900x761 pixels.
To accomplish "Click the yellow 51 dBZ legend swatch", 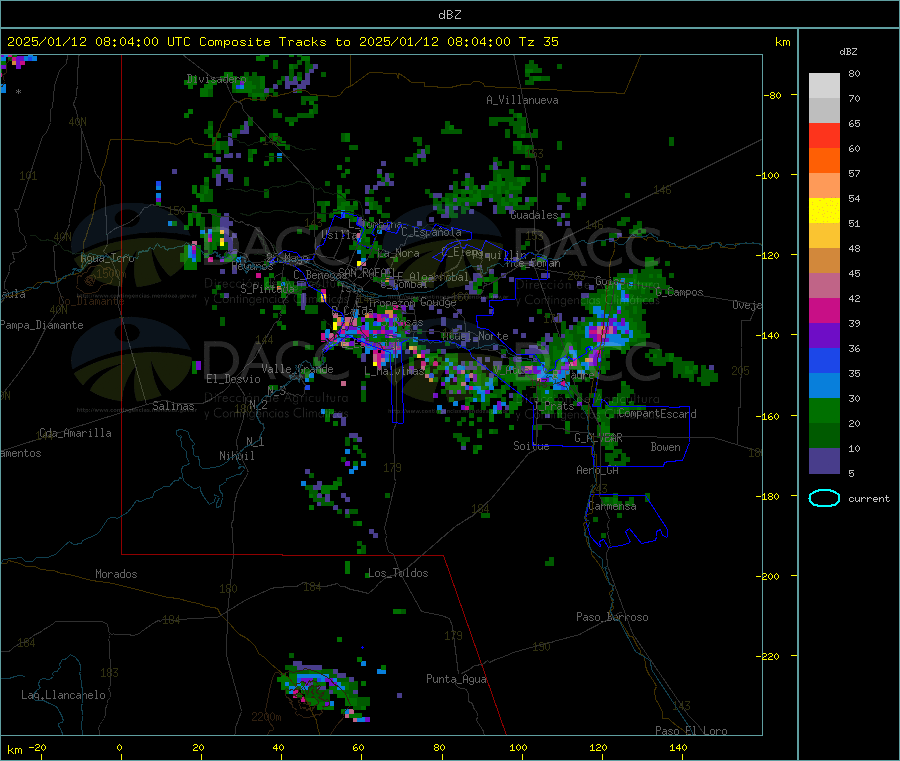I will [x=824, y=211].
